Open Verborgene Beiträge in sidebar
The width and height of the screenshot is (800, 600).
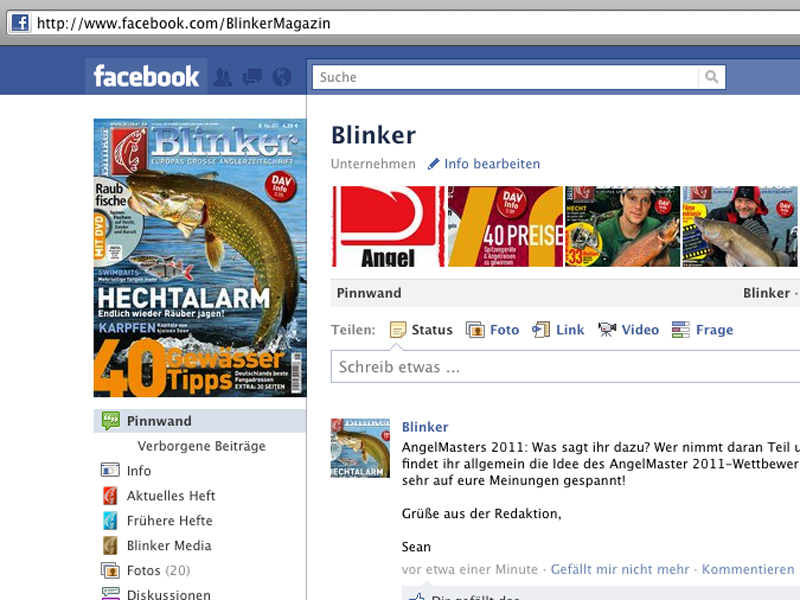[x=201, y=446]
